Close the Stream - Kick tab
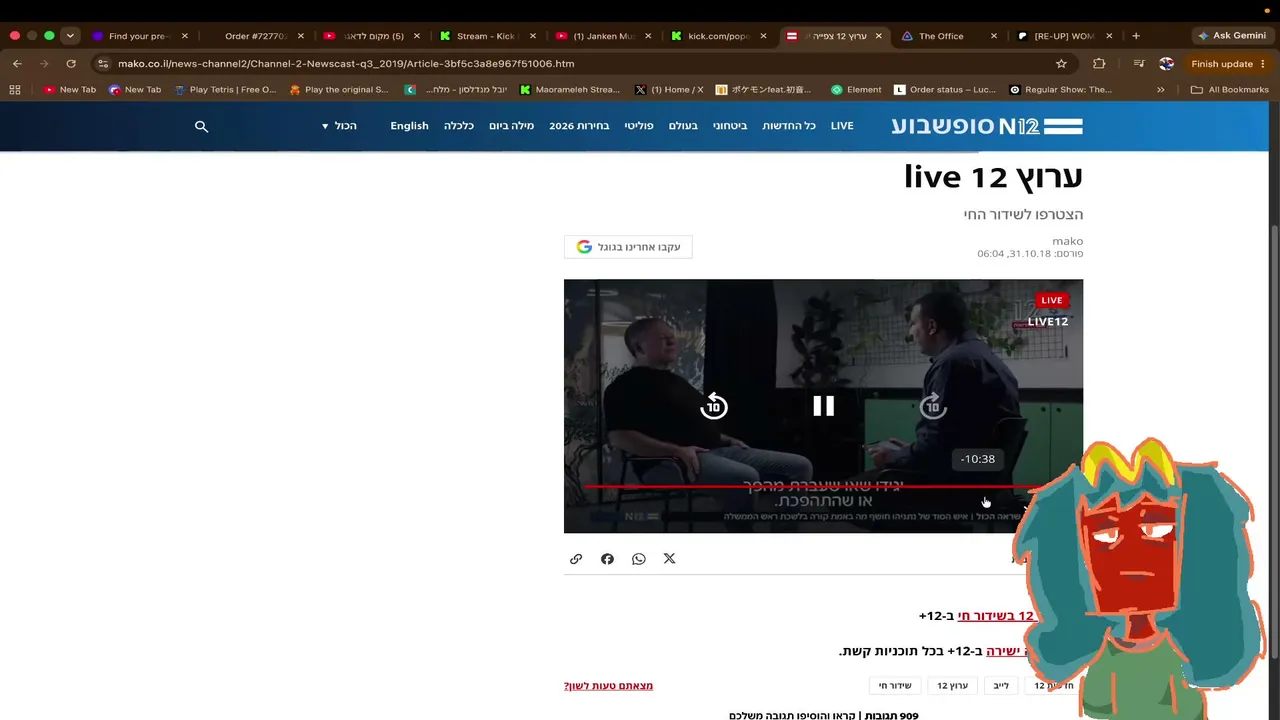 (531, 36)
